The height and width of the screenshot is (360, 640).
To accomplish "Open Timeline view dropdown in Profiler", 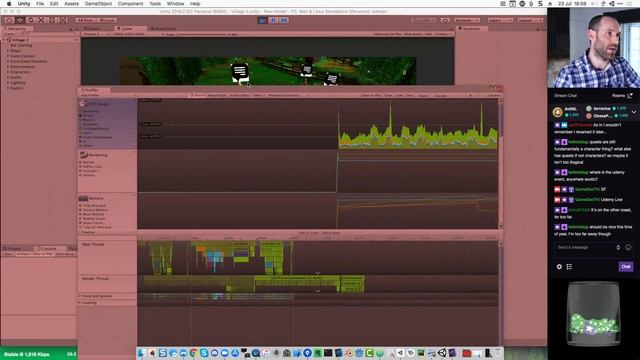I will tap(107, 232).
